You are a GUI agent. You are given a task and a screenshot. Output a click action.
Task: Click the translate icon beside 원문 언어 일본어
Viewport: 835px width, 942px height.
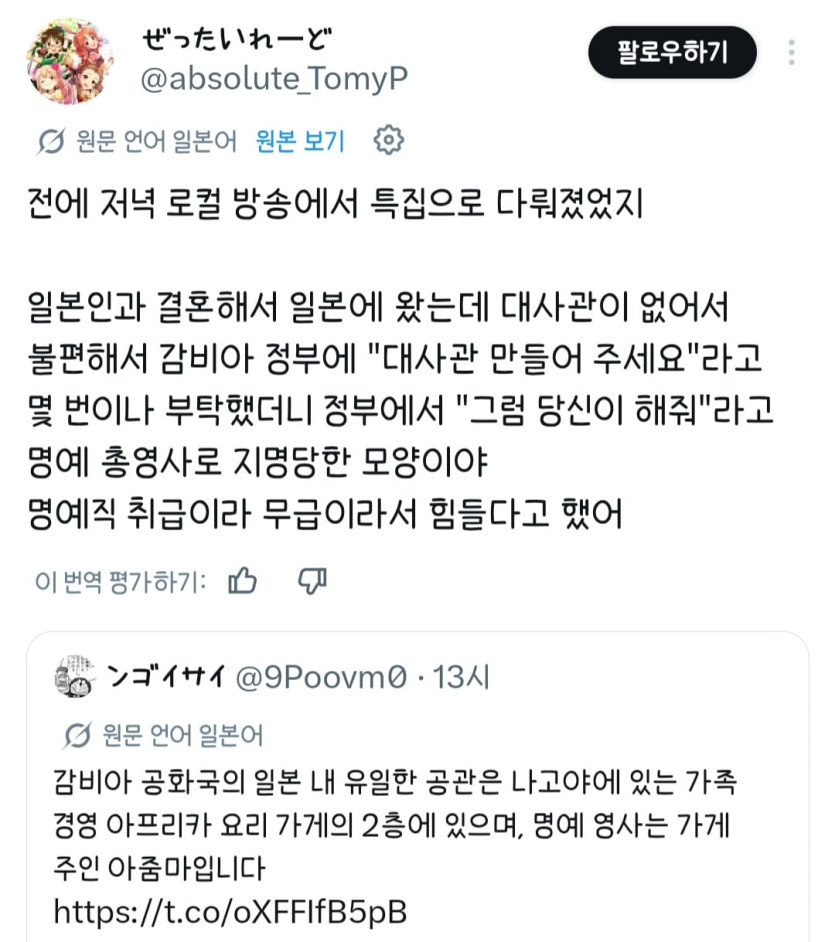pyautogui.click(x=51, y=142)
